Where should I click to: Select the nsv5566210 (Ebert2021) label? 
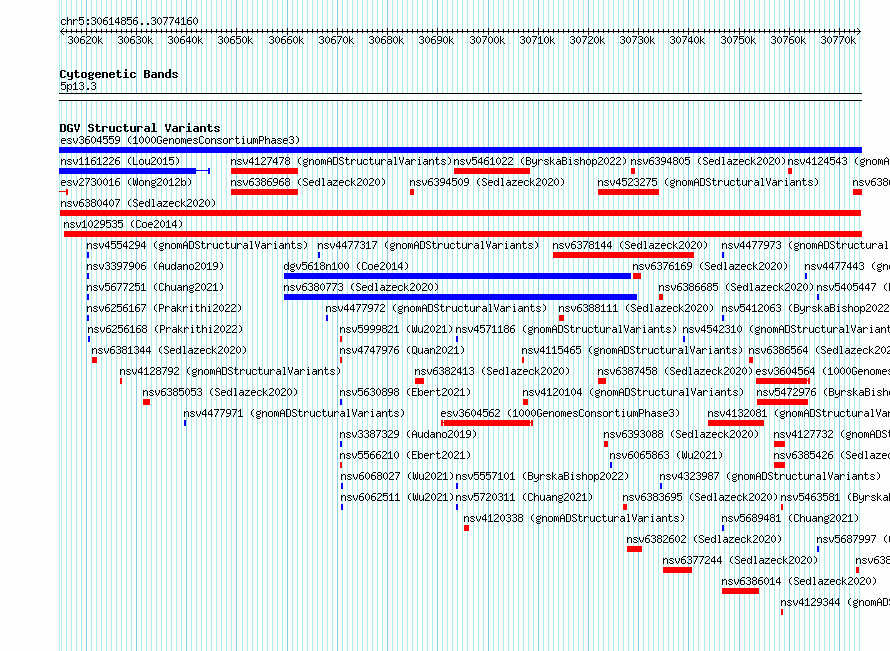click(x=405, y=455)
